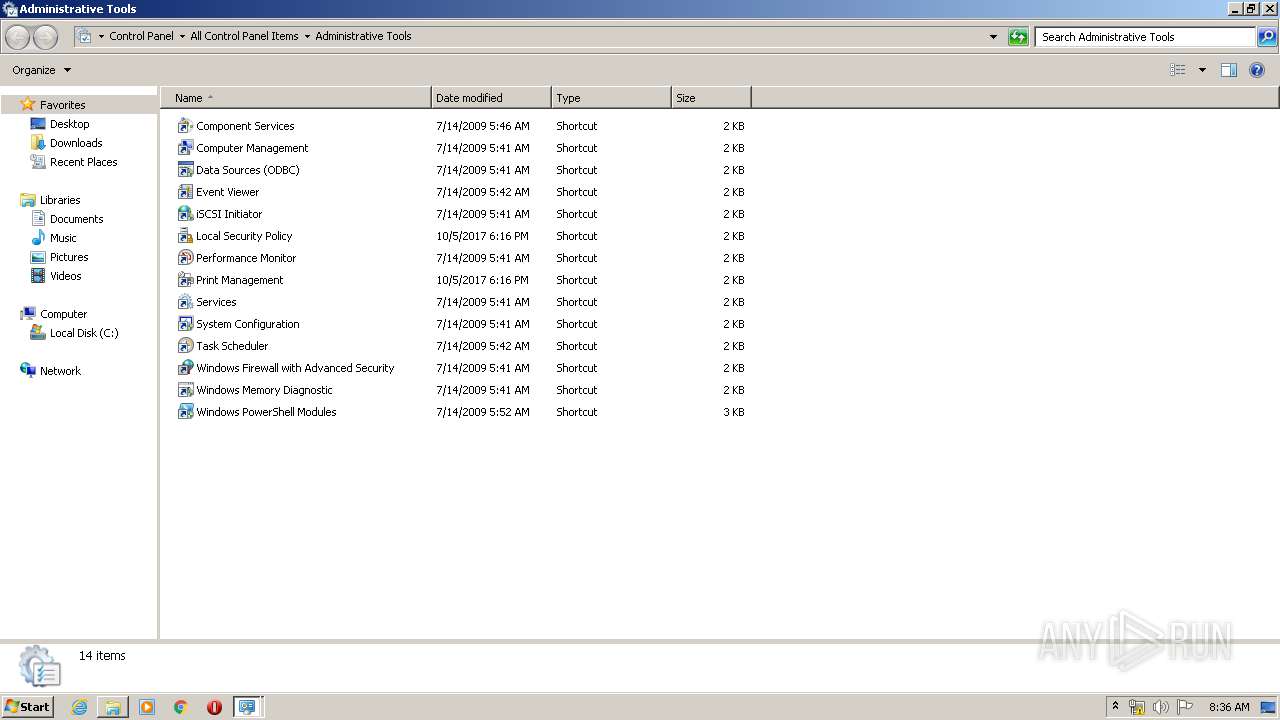Open the Component Services shortcut icon
Screen dimensions: 1280x720
[x=185, y=126]
